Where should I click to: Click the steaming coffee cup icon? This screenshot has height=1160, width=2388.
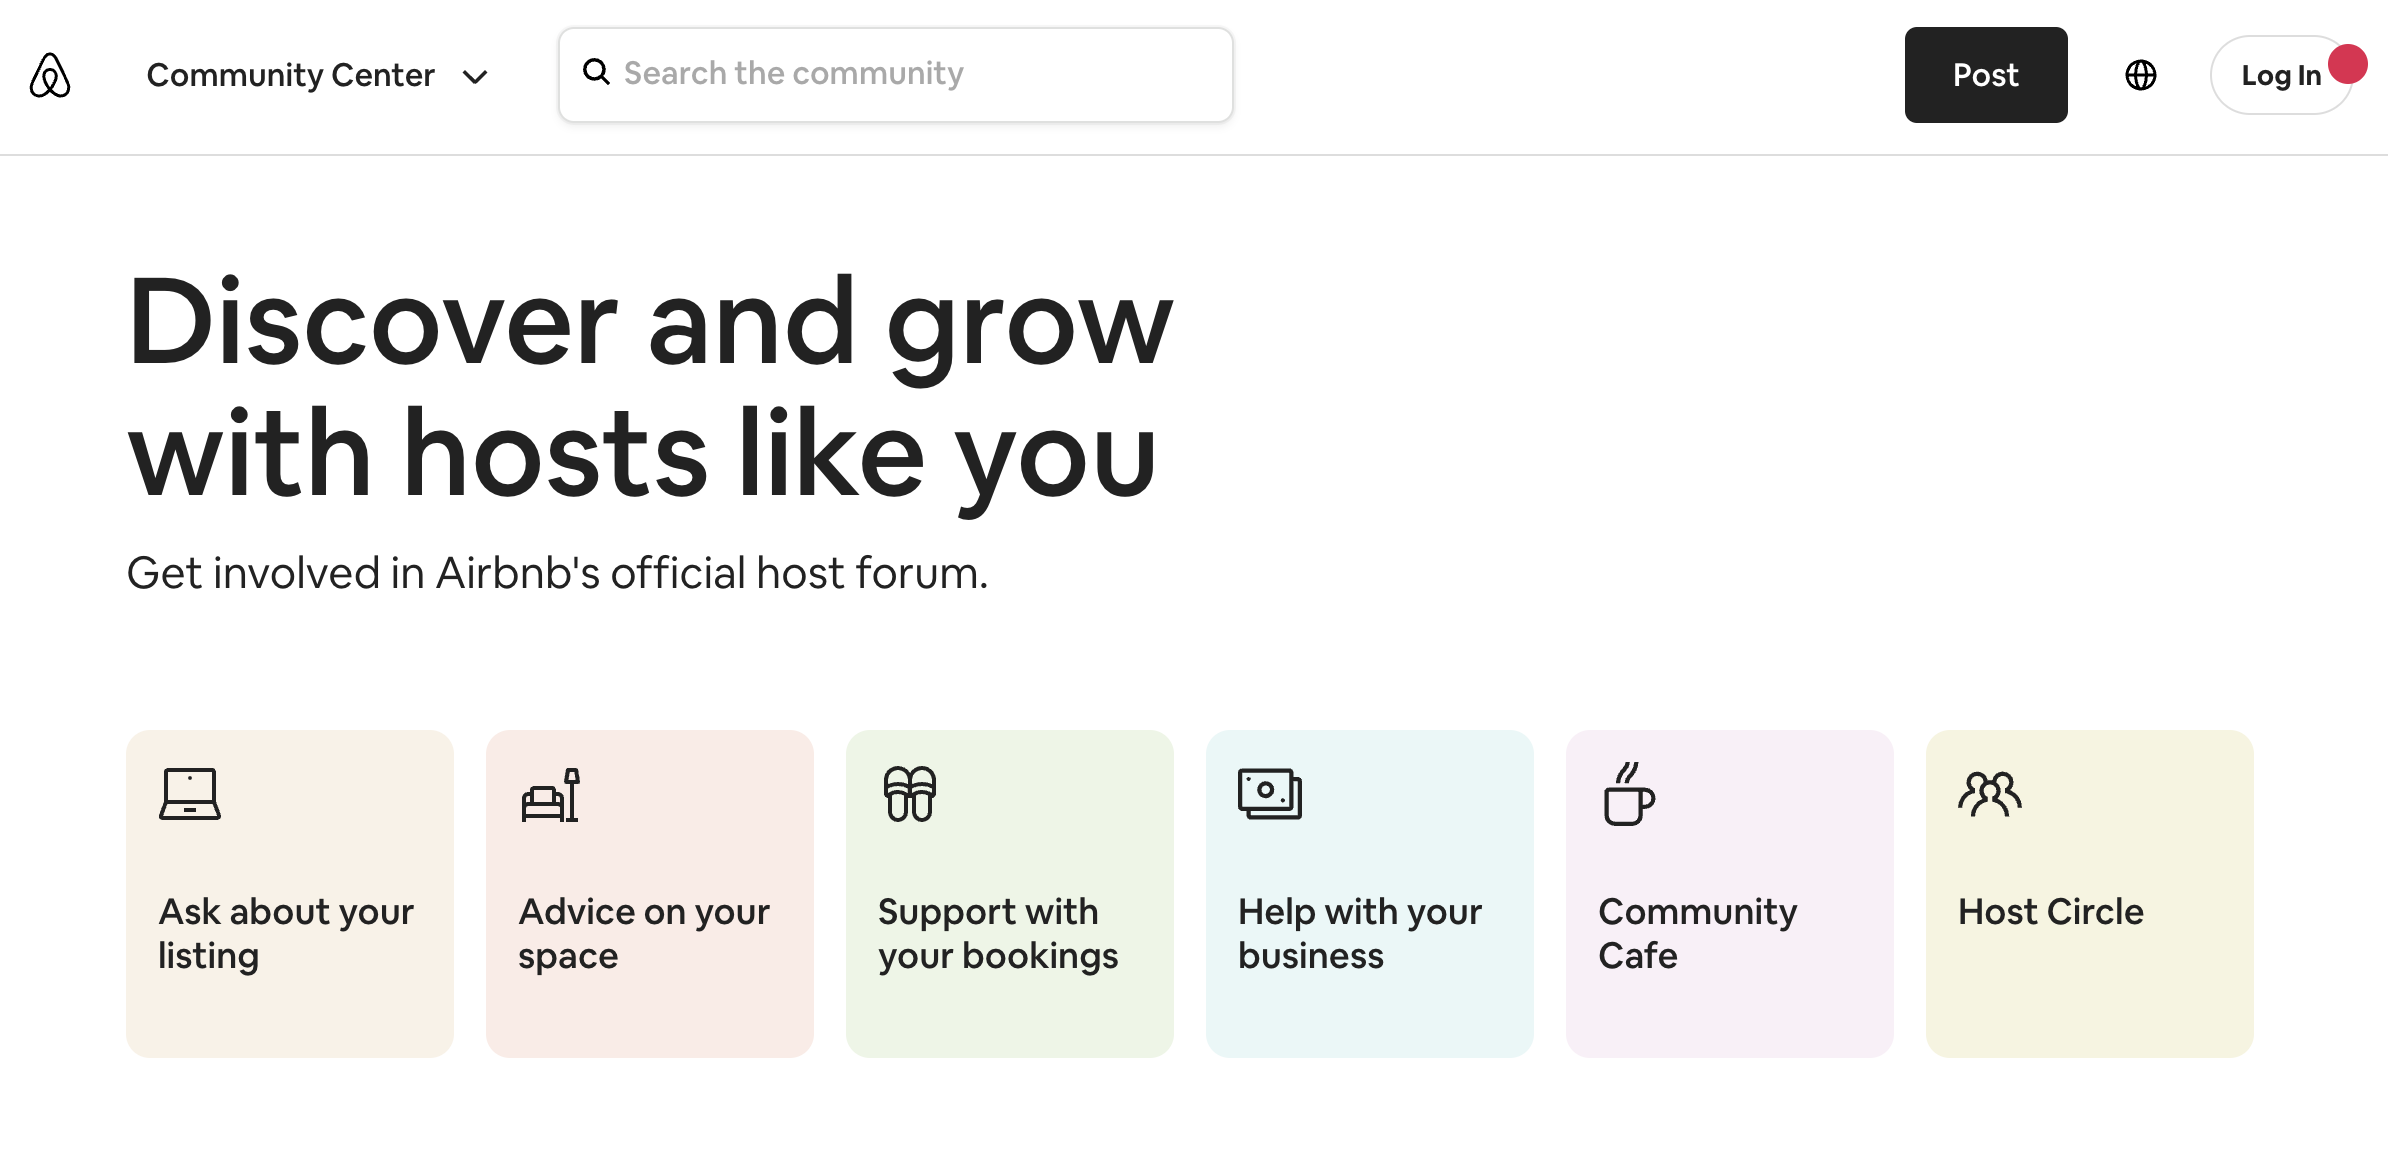pyautogui.click(x=1629, y=794)
